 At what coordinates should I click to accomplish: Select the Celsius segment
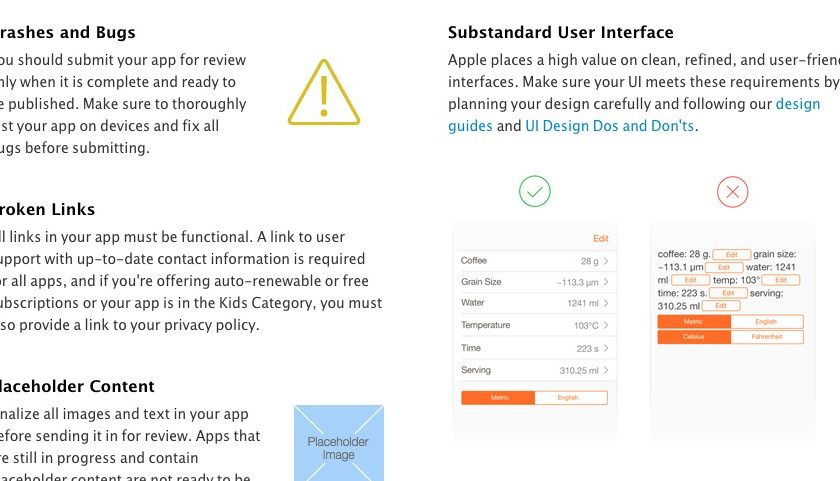pyautogui.click(x=694, y=338)
